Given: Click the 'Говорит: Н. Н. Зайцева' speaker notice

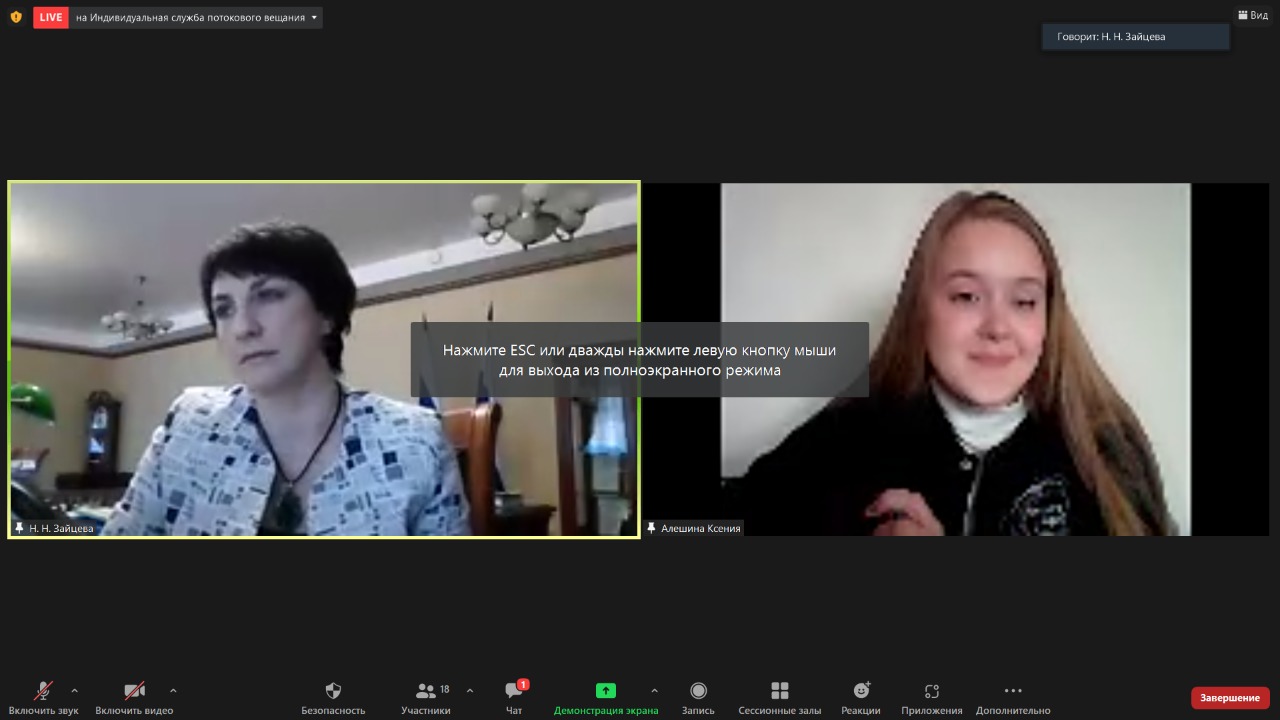Looking at the screenshot, I should (x=1136, y=37).
